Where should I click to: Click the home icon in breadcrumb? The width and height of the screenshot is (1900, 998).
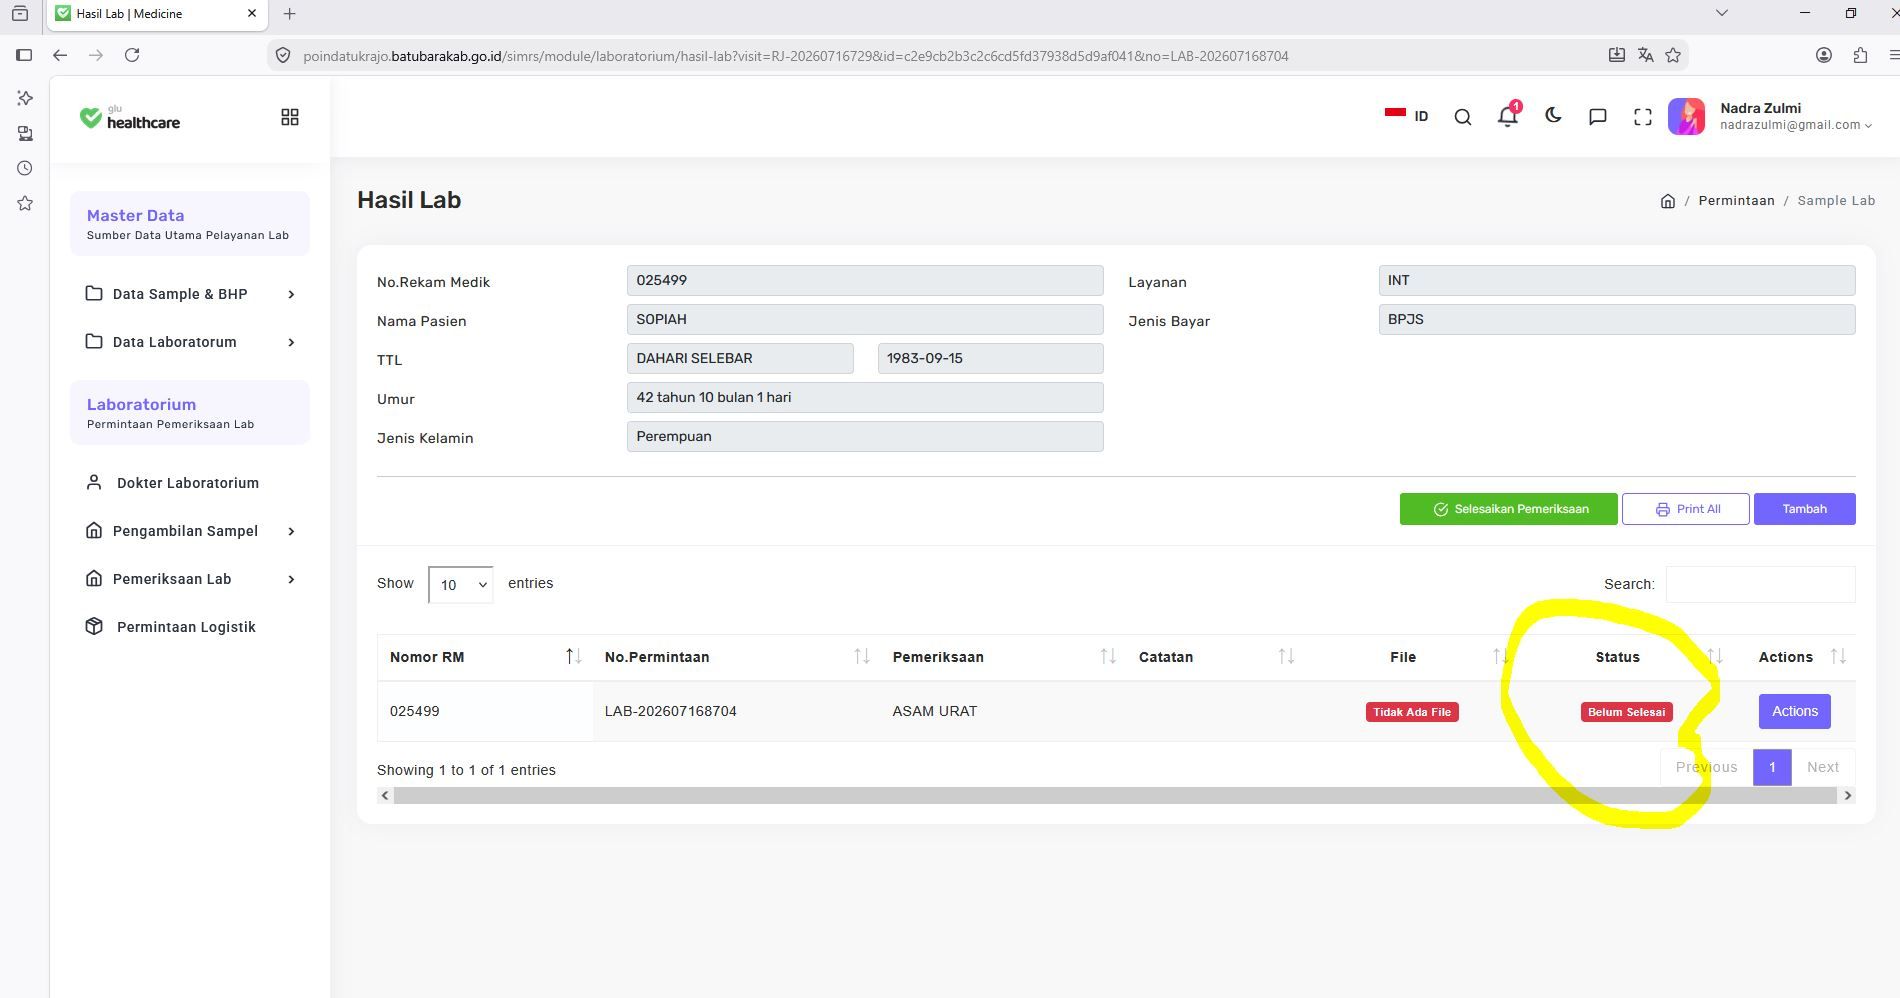(x=1667, y=201)
